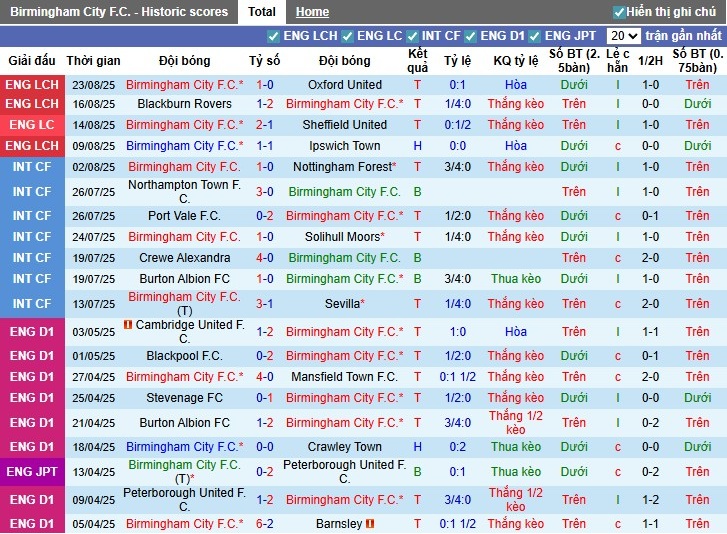Click the ENG D1 label dated 03/05/25

32,332
